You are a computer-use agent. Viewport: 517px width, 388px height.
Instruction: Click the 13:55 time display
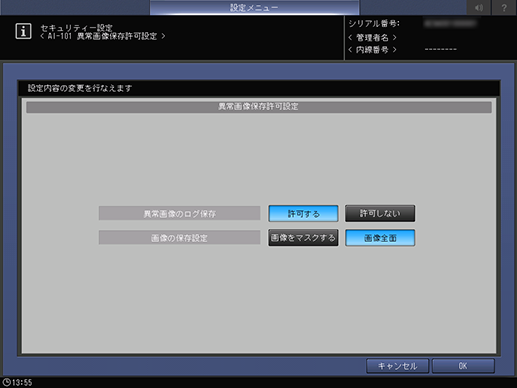[22, 383]
